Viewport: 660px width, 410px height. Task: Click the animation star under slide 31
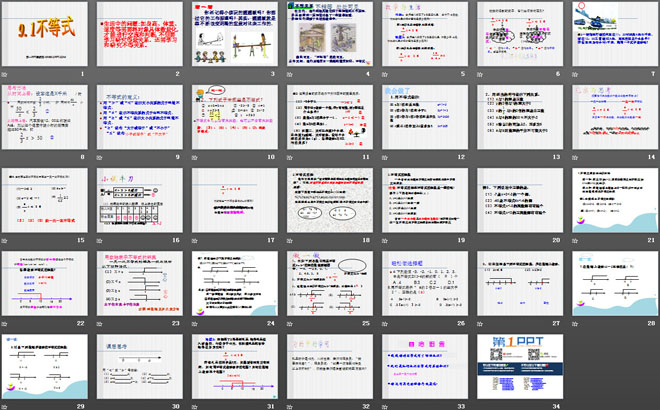point(194,407)
